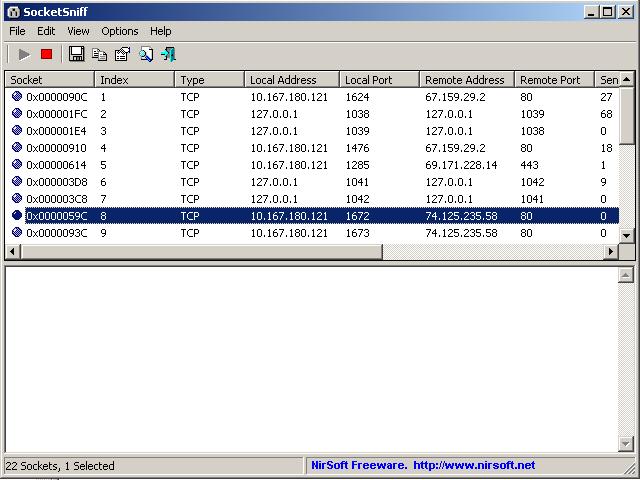Image resolution: width=640 pixels, height=480 pixels.
Task: Click local port 1672 in highlighted row
Action: (x=357, y=216)
